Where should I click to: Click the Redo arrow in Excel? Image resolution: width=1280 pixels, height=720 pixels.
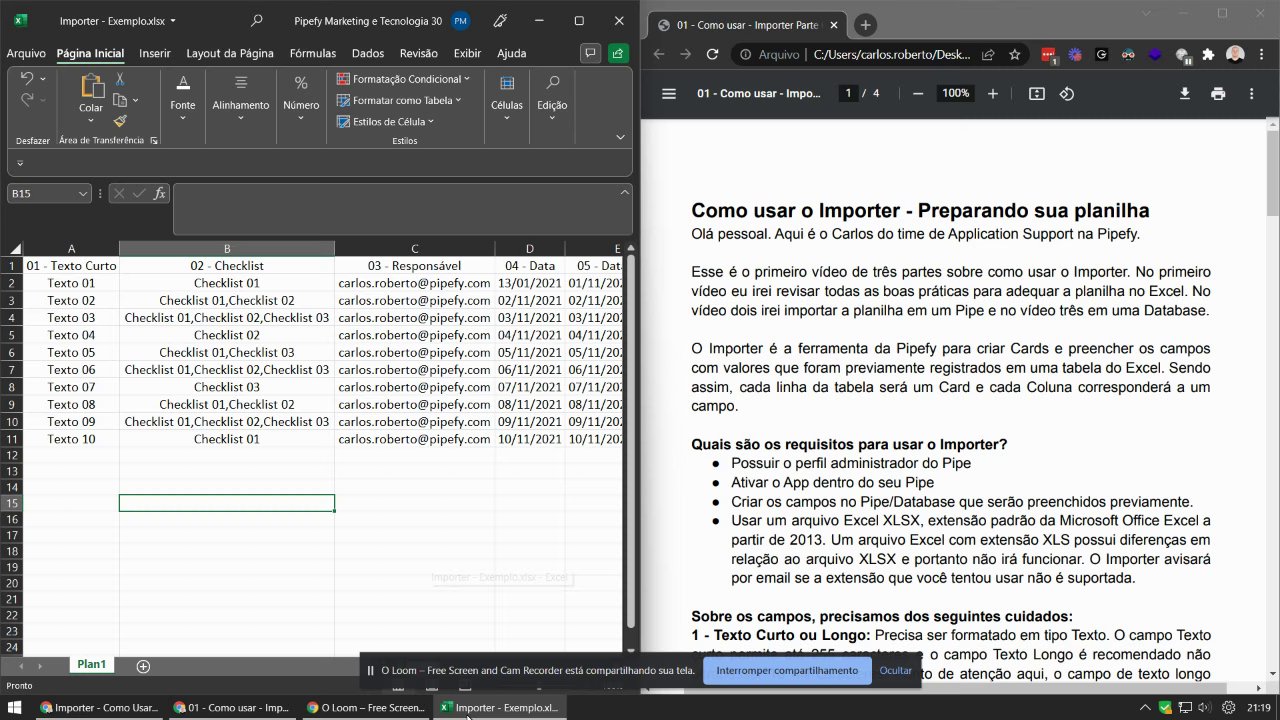(x=27, y=99)
